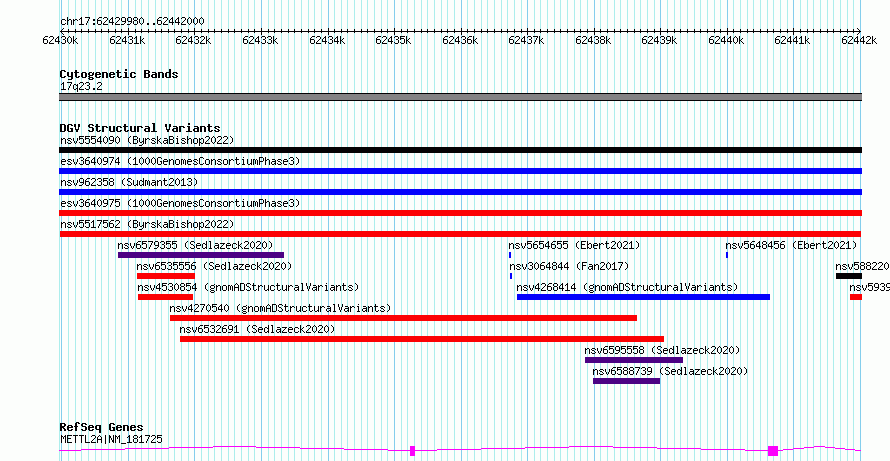The image size is (890, 461).
Task: Open the METTL2A|NM_181725 gene label
Action: (x=111, y=439)
